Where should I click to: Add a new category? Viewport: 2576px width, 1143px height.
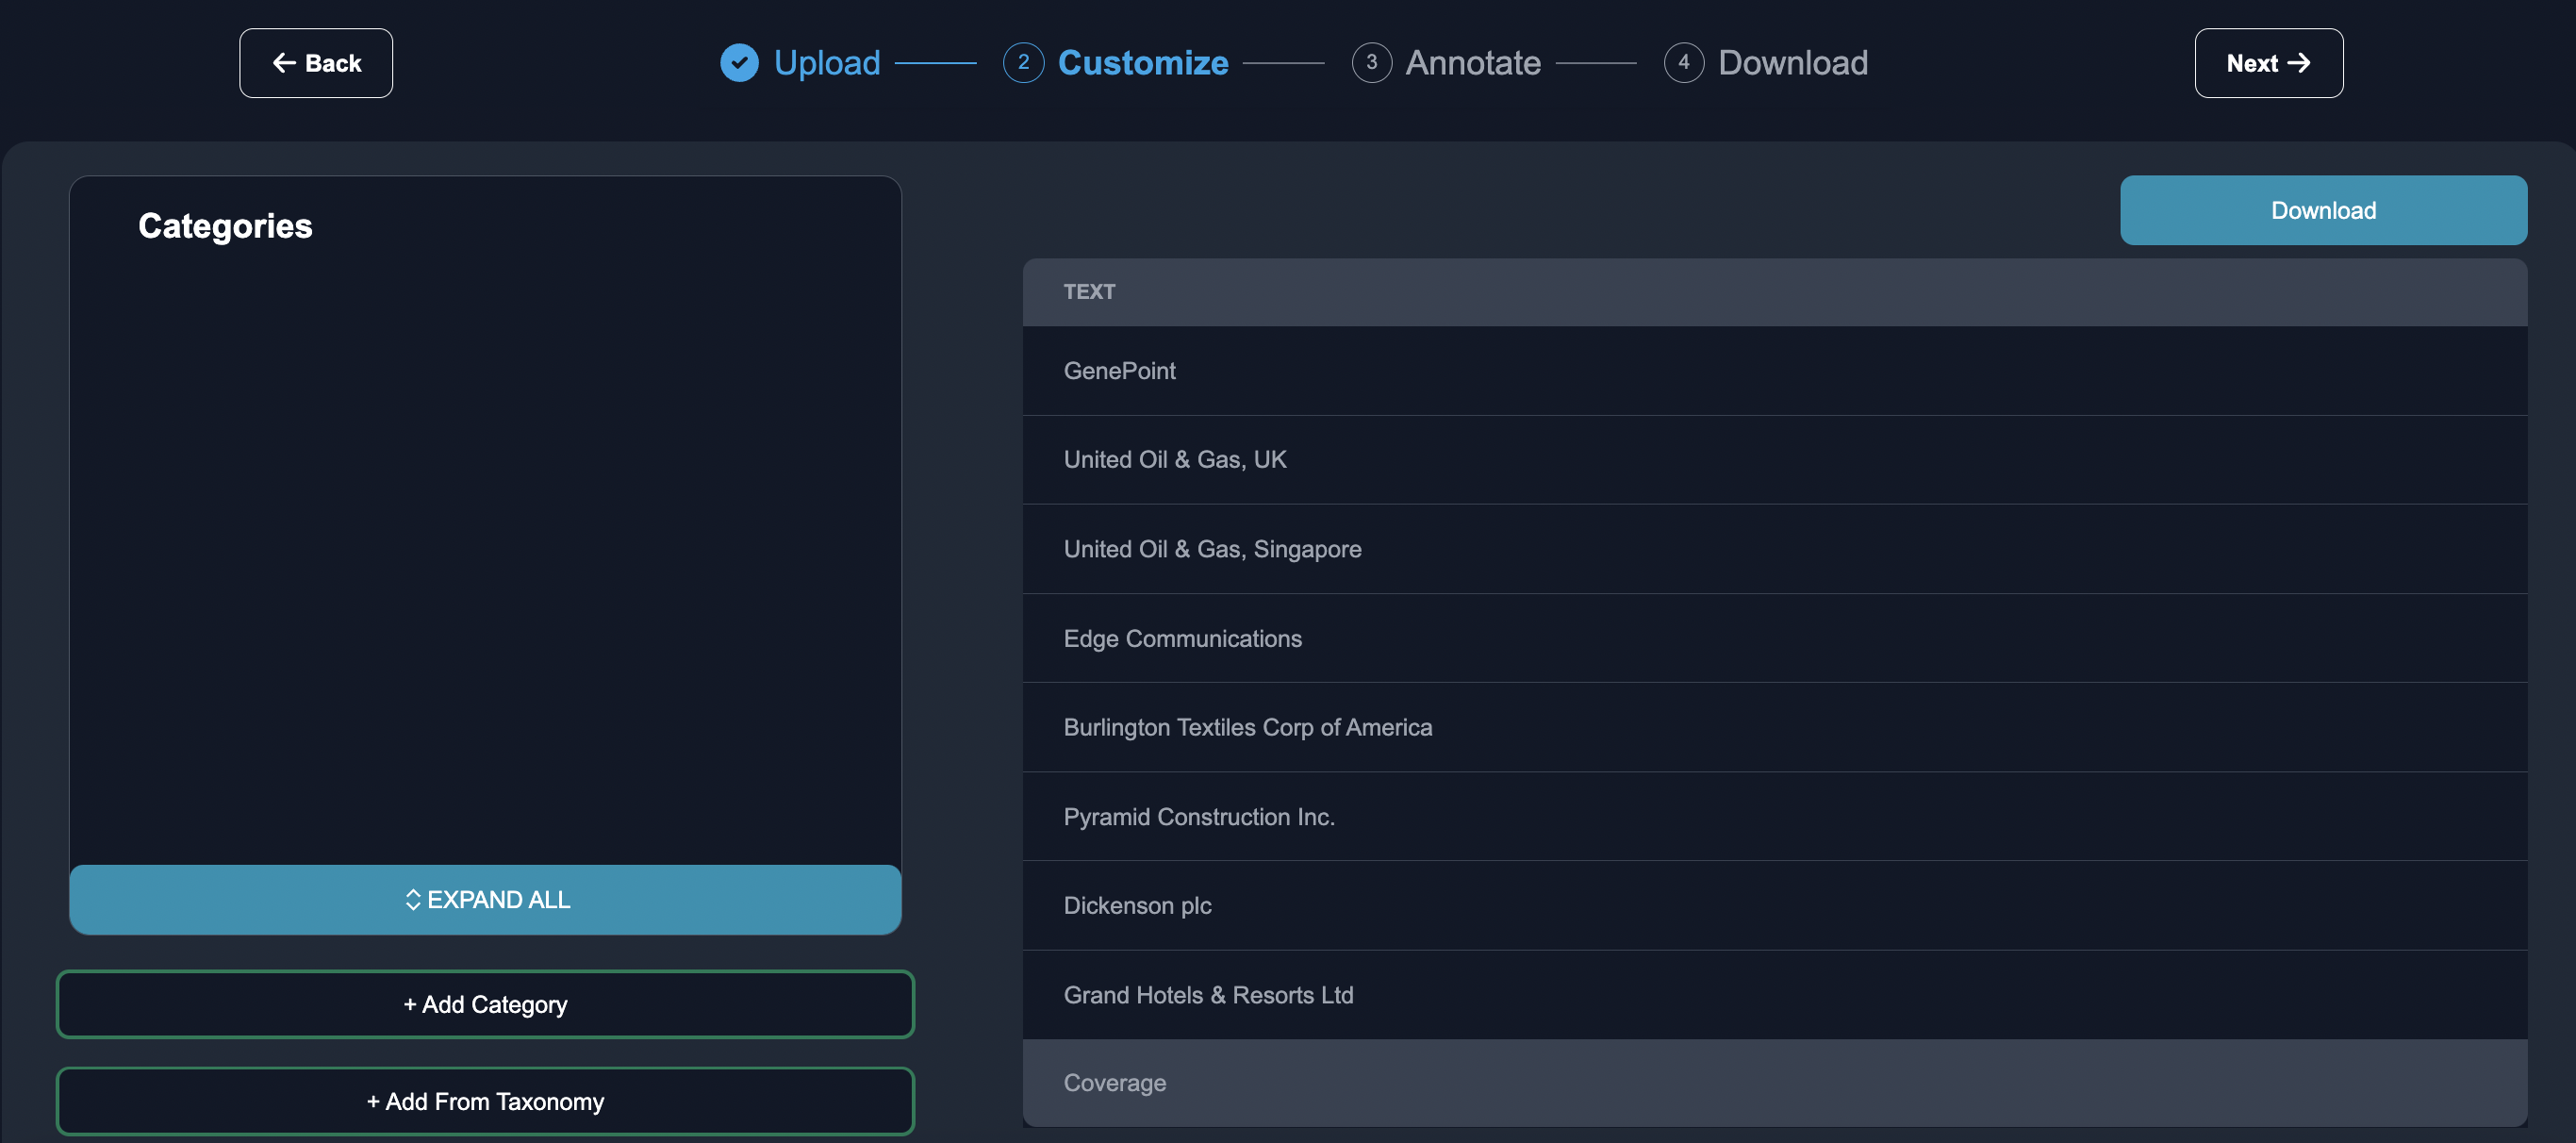485,1004
